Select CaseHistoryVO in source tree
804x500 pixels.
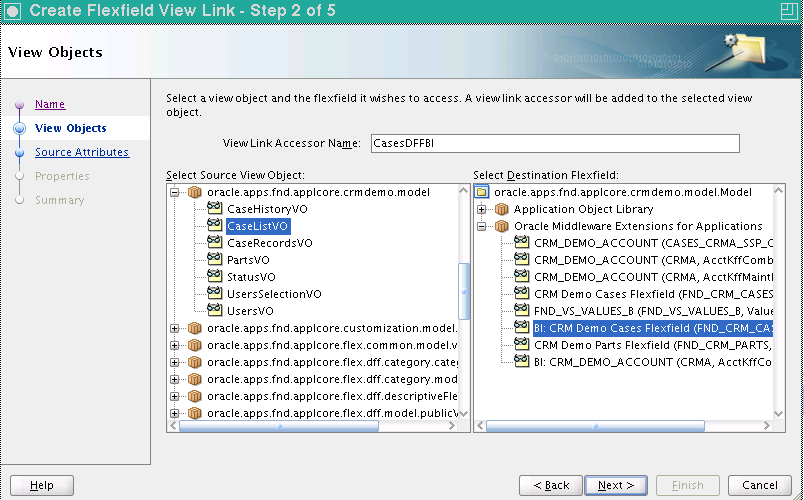tap(267, 209)
